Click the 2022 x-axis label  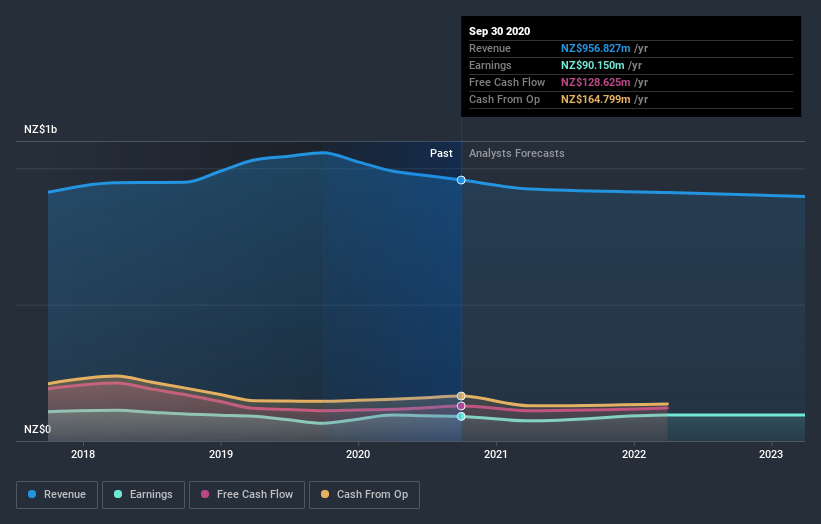tap(634, 454)
